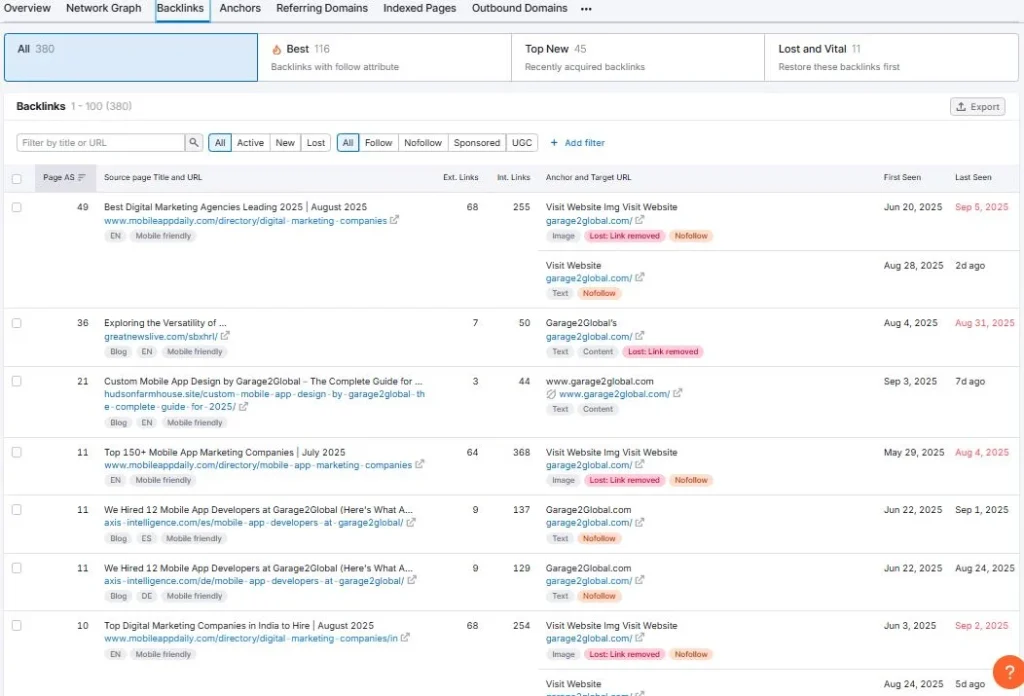The image size is (1024, 696).
Task: Check the Top 150+ Mobile App Marketing row
Action: coord(16,452)
